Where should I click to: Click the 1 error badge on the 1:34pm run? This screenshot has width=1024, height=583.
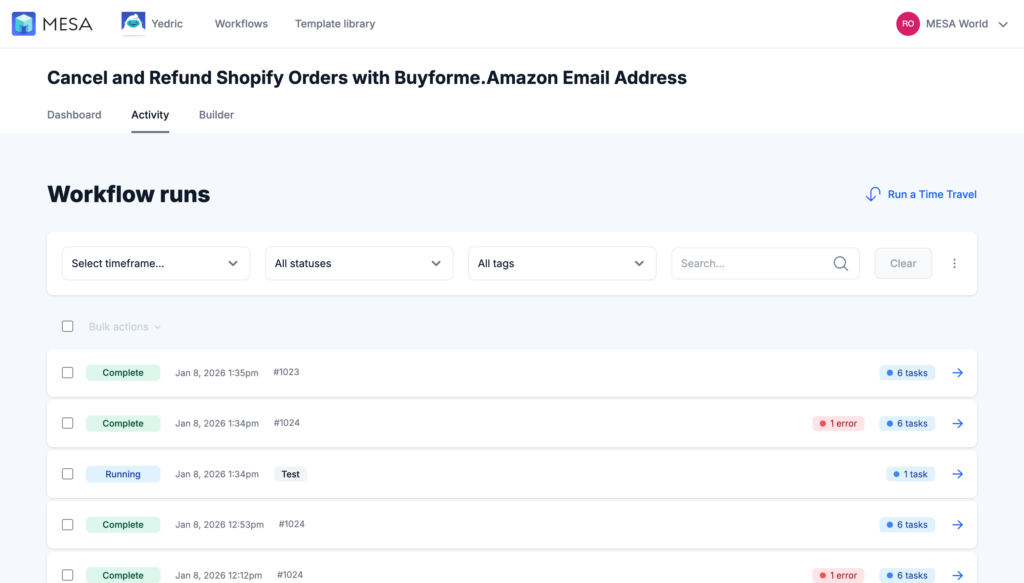[839, 423]
